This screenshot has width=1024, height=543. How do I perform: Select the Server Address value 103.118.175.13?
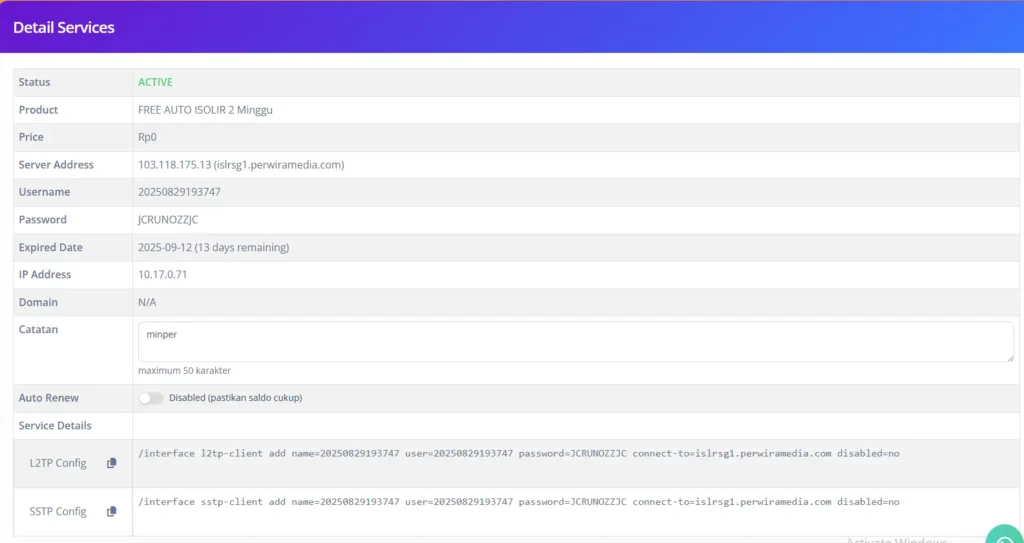[174, 165]
